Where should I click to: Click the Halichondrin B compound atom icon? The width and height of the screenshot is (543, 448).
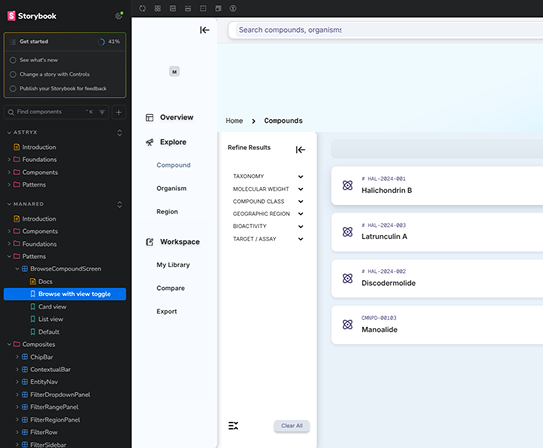[x=347, y=185]
